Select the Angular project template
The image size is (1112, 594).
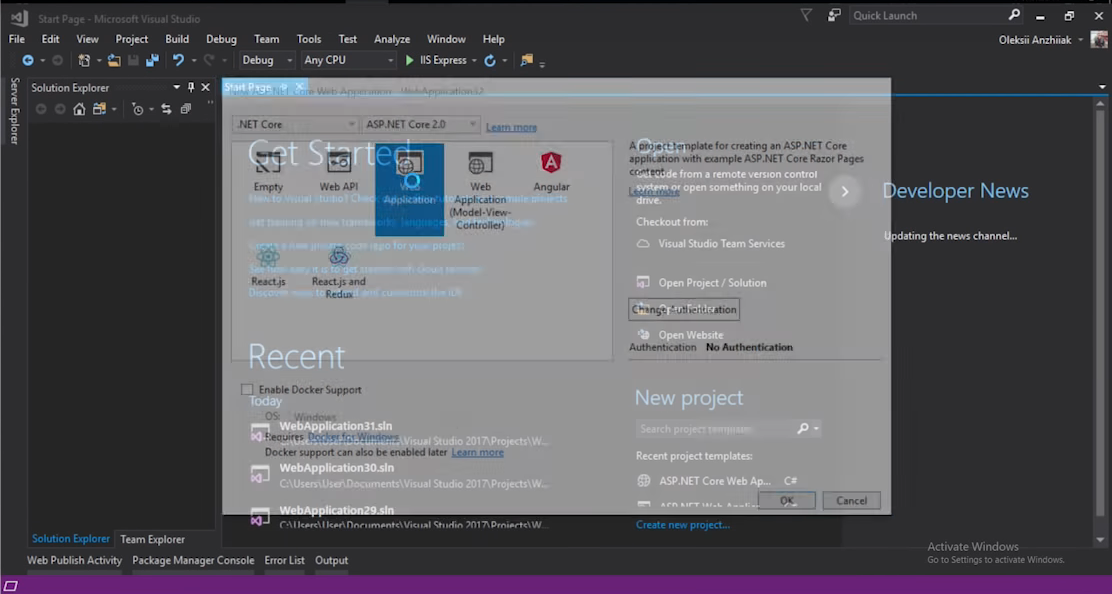[551, 172]
